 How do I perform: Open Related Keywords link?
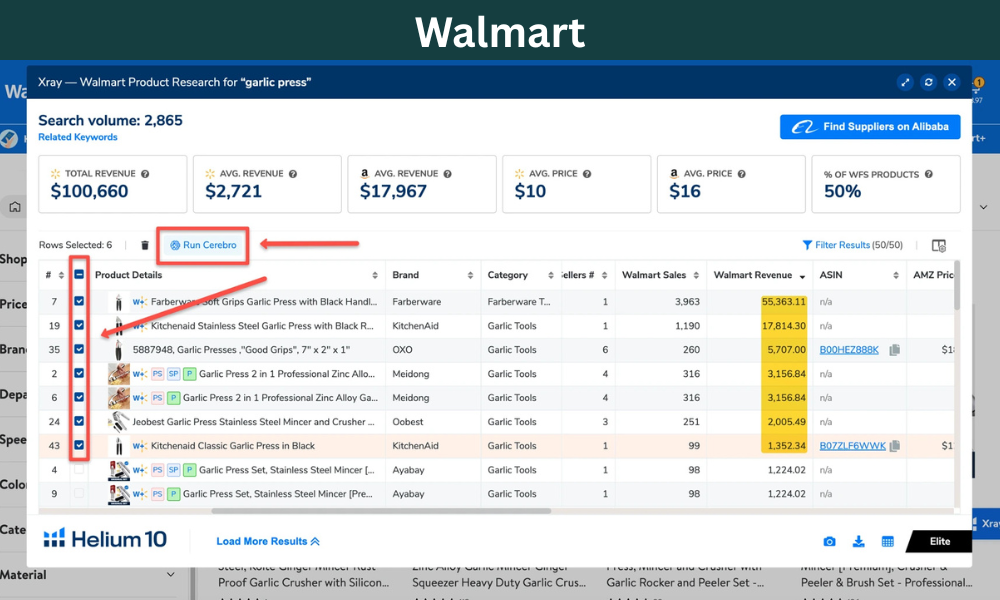click(x=78, y=137)
